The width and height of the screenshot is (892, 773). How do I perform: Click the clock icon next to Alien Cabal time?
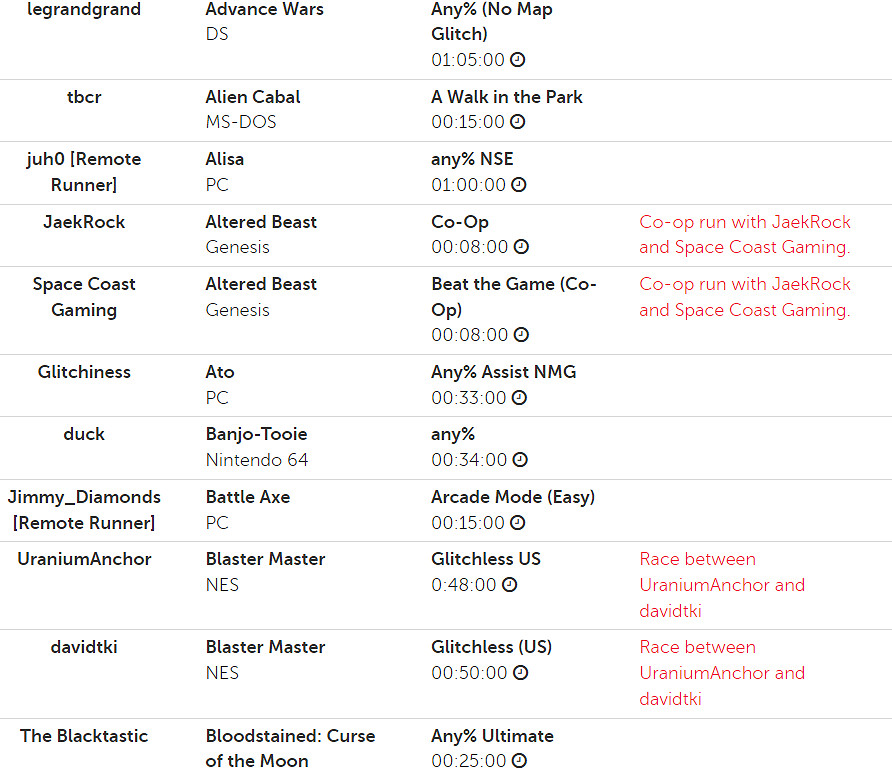click(518, 122)
